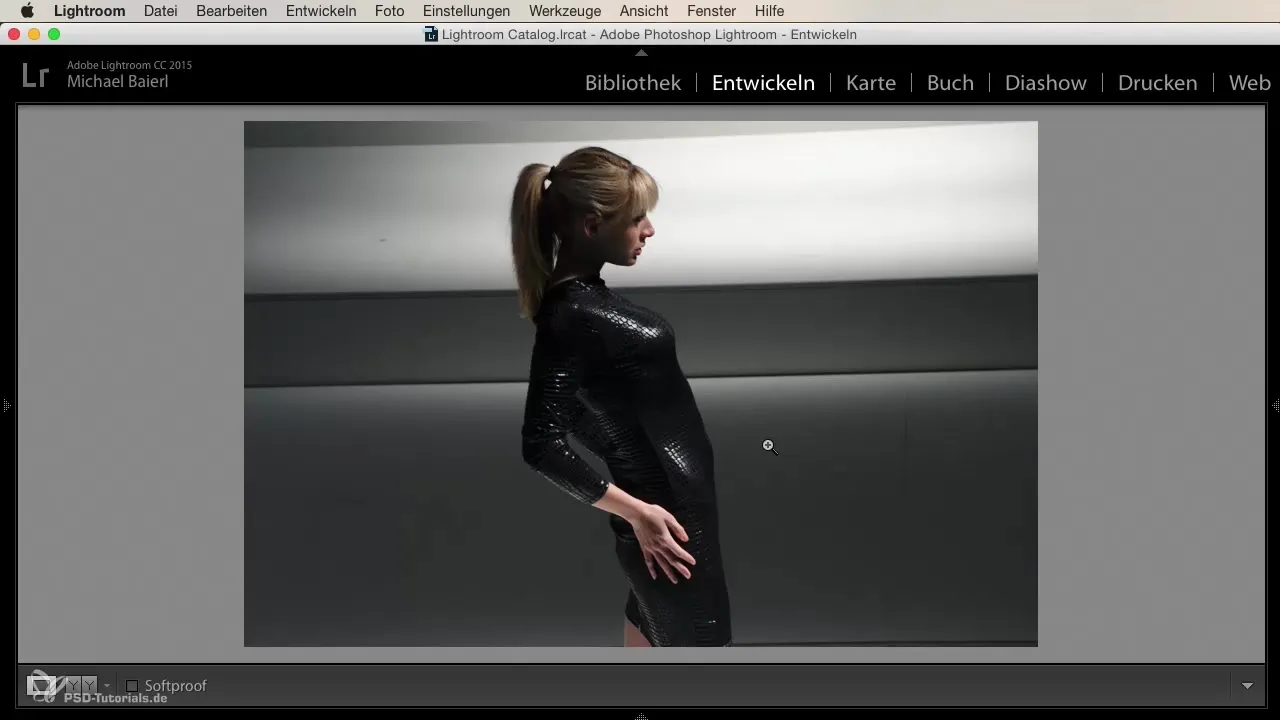This screenshot has height=720, width=1280.
Task: Open the Ansicht menu
Action: pyautogui.click(x=644, y=11)
